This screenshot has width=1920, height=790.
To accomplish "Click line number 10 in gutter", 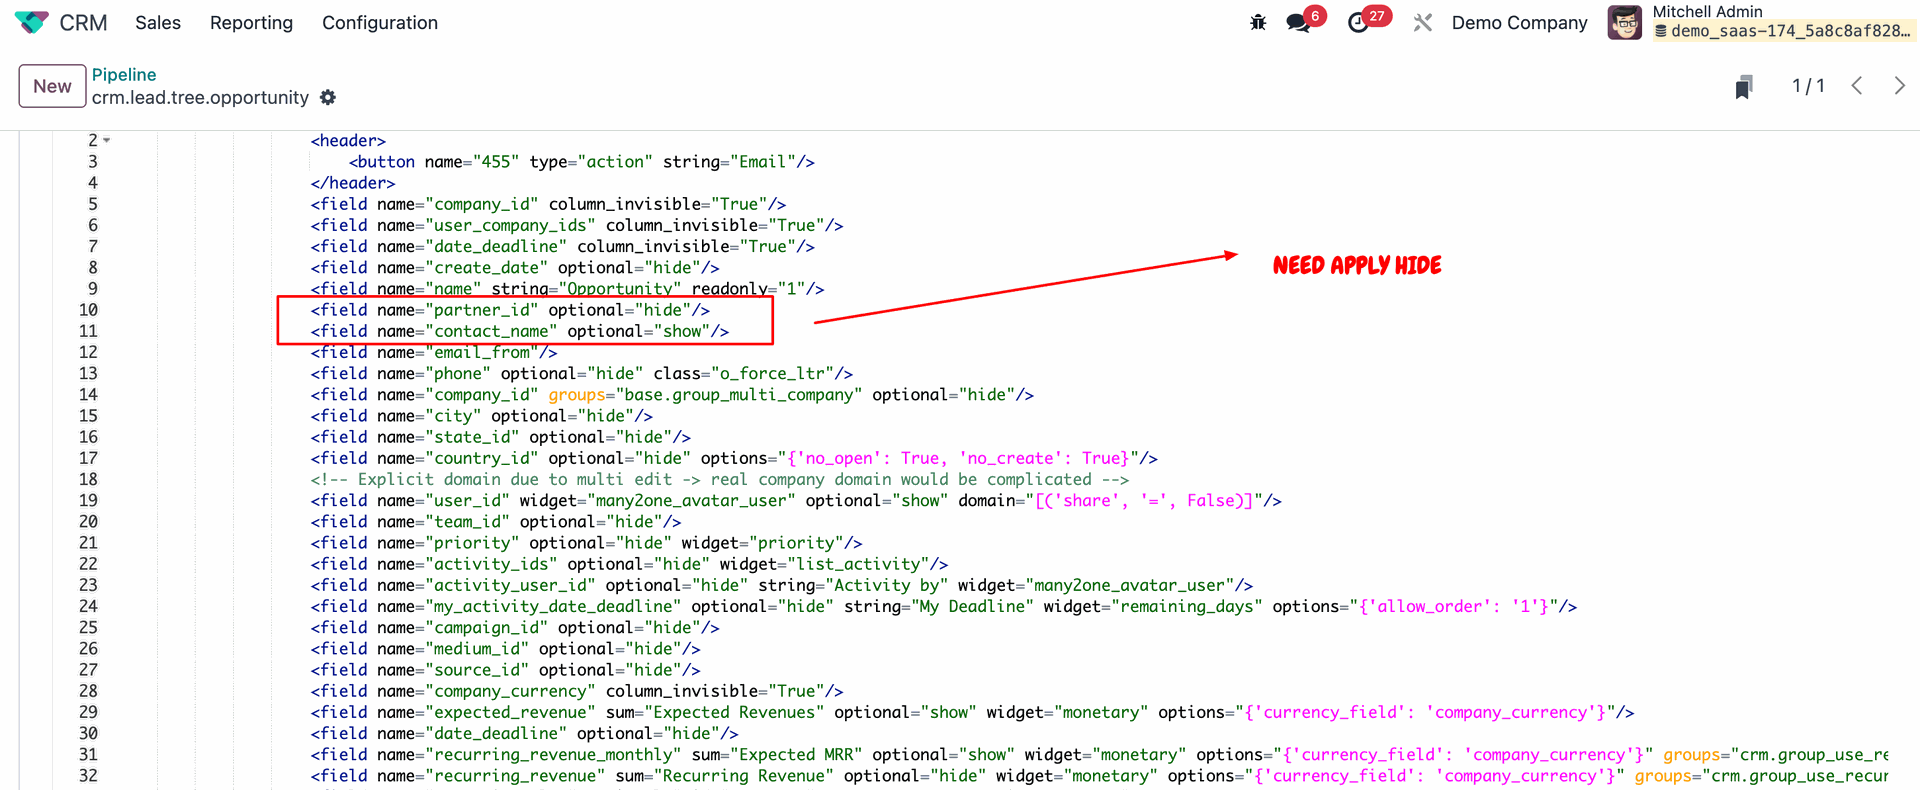I will click(x=89, y=310).
